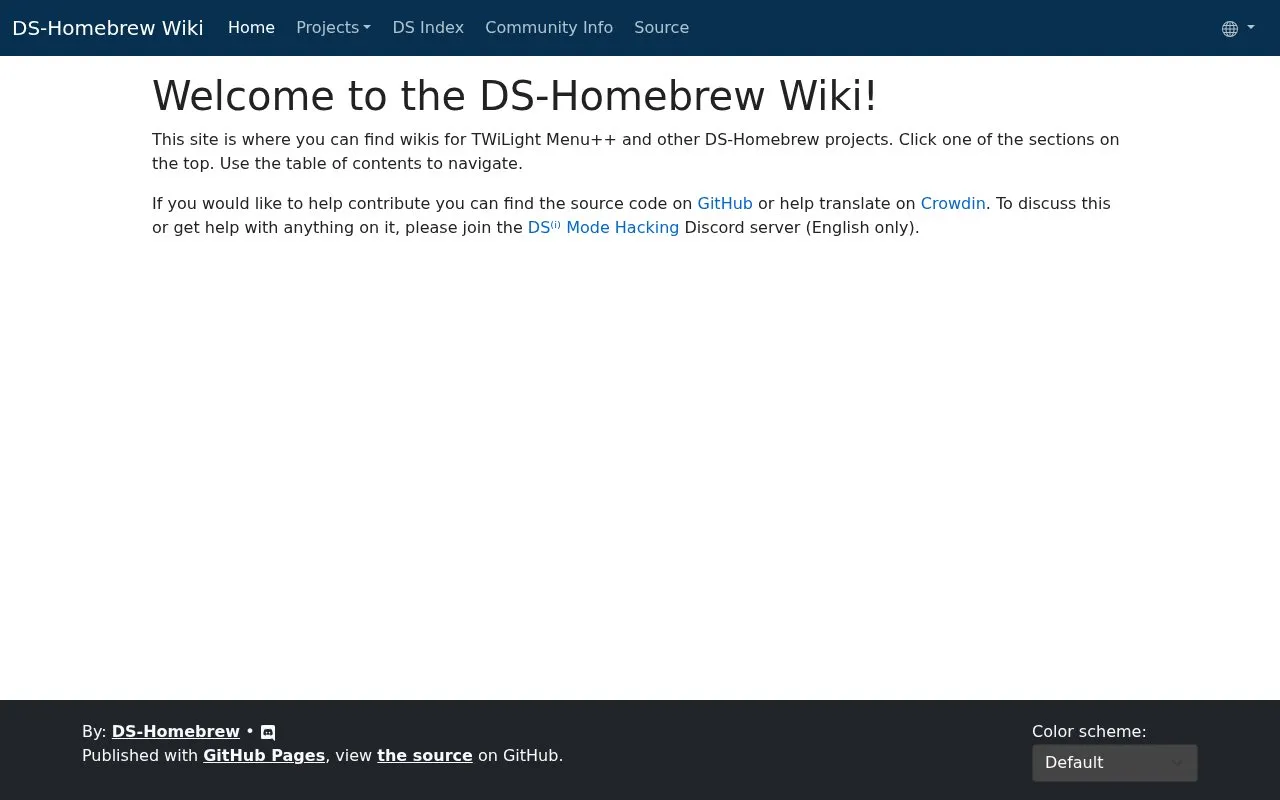Click the Welcome to the DS-Homebrew Wiki heading

(x=515, y=96)
